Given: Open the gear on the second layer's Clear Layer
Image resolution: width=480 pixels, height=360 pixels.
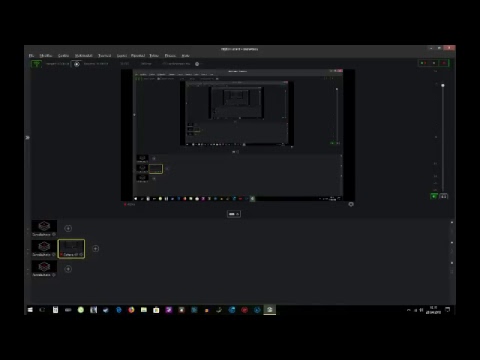Looking at the screenshot, I should click(54, 255).
